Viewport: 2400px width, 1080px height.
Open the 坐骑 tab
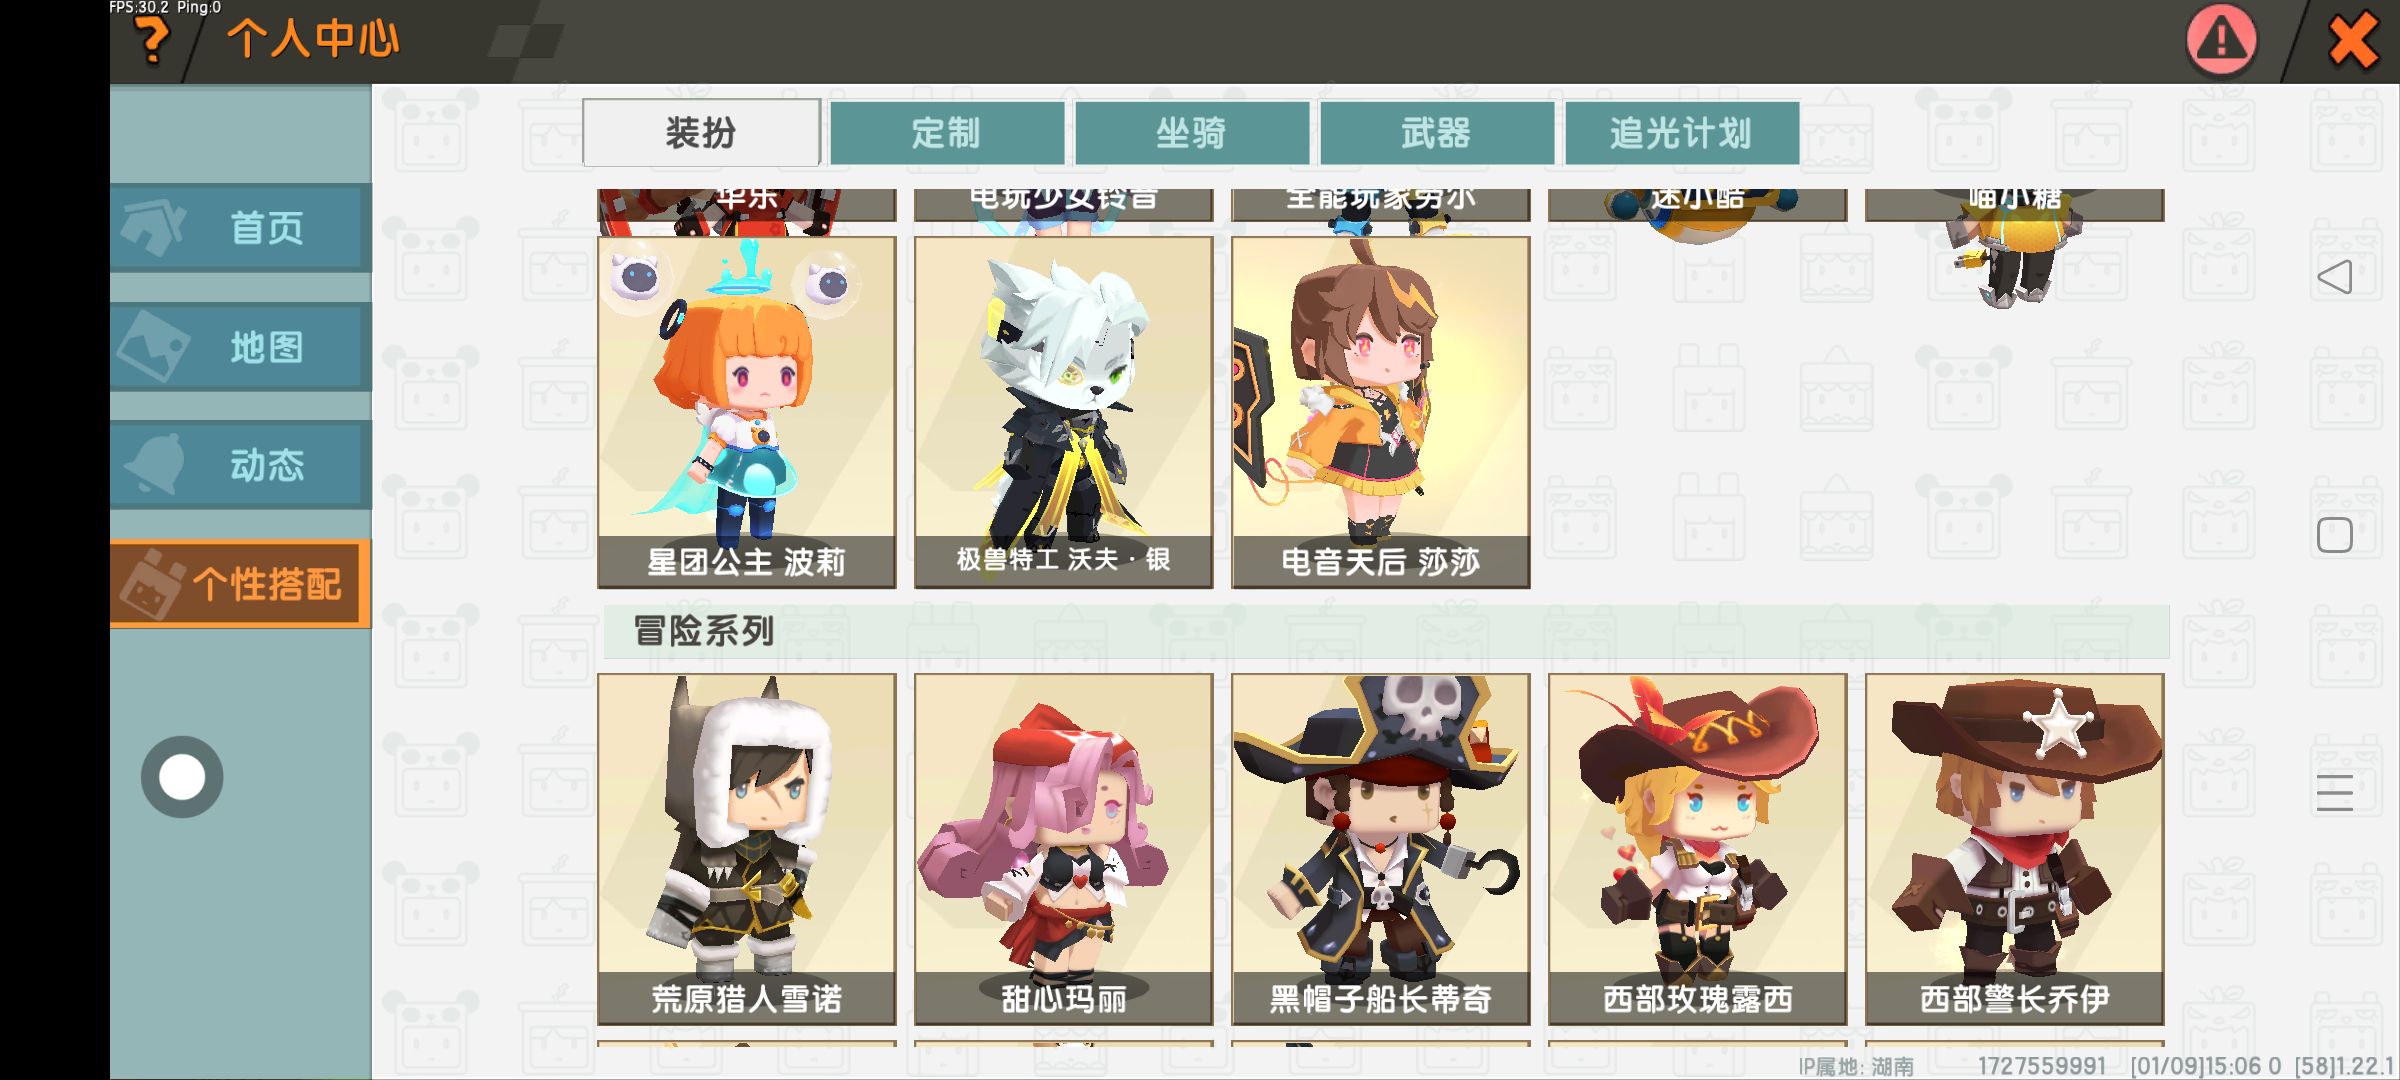[x=1192, y=133]
